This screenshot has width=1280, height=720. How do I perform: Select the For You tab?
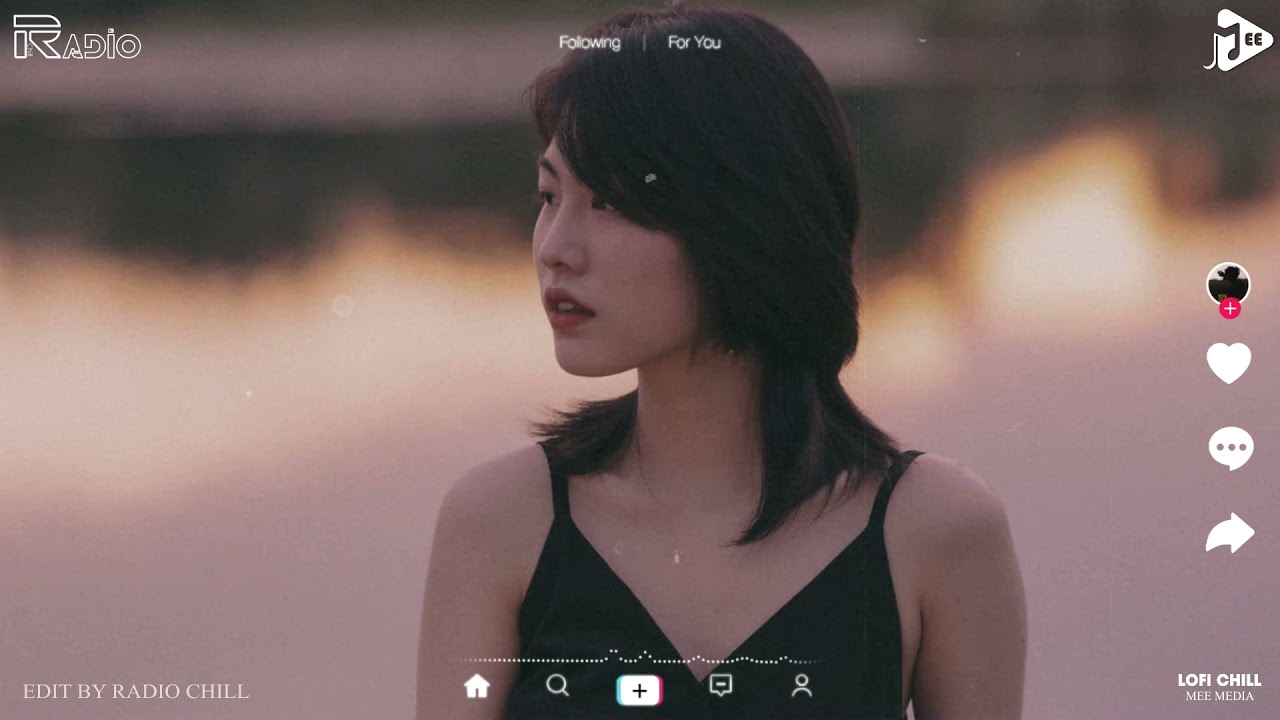694,43
